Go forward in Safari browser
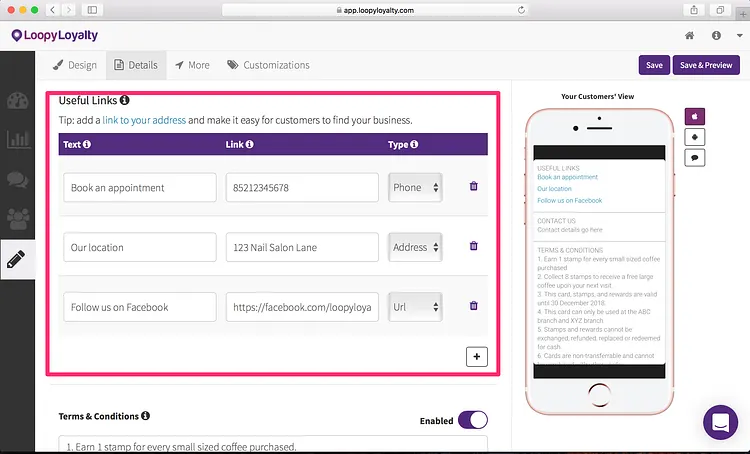 point(68,10)
